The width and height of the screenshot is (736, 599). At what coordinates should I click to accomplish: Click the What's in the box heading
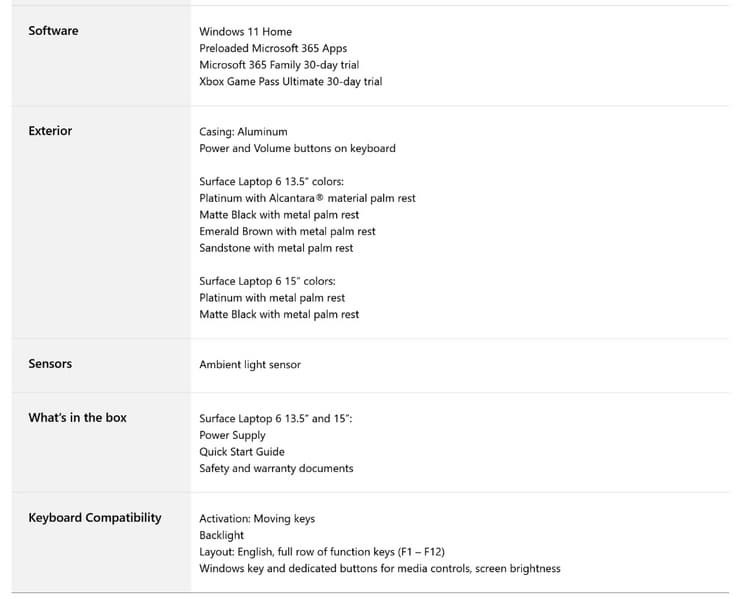coord(77,418)
